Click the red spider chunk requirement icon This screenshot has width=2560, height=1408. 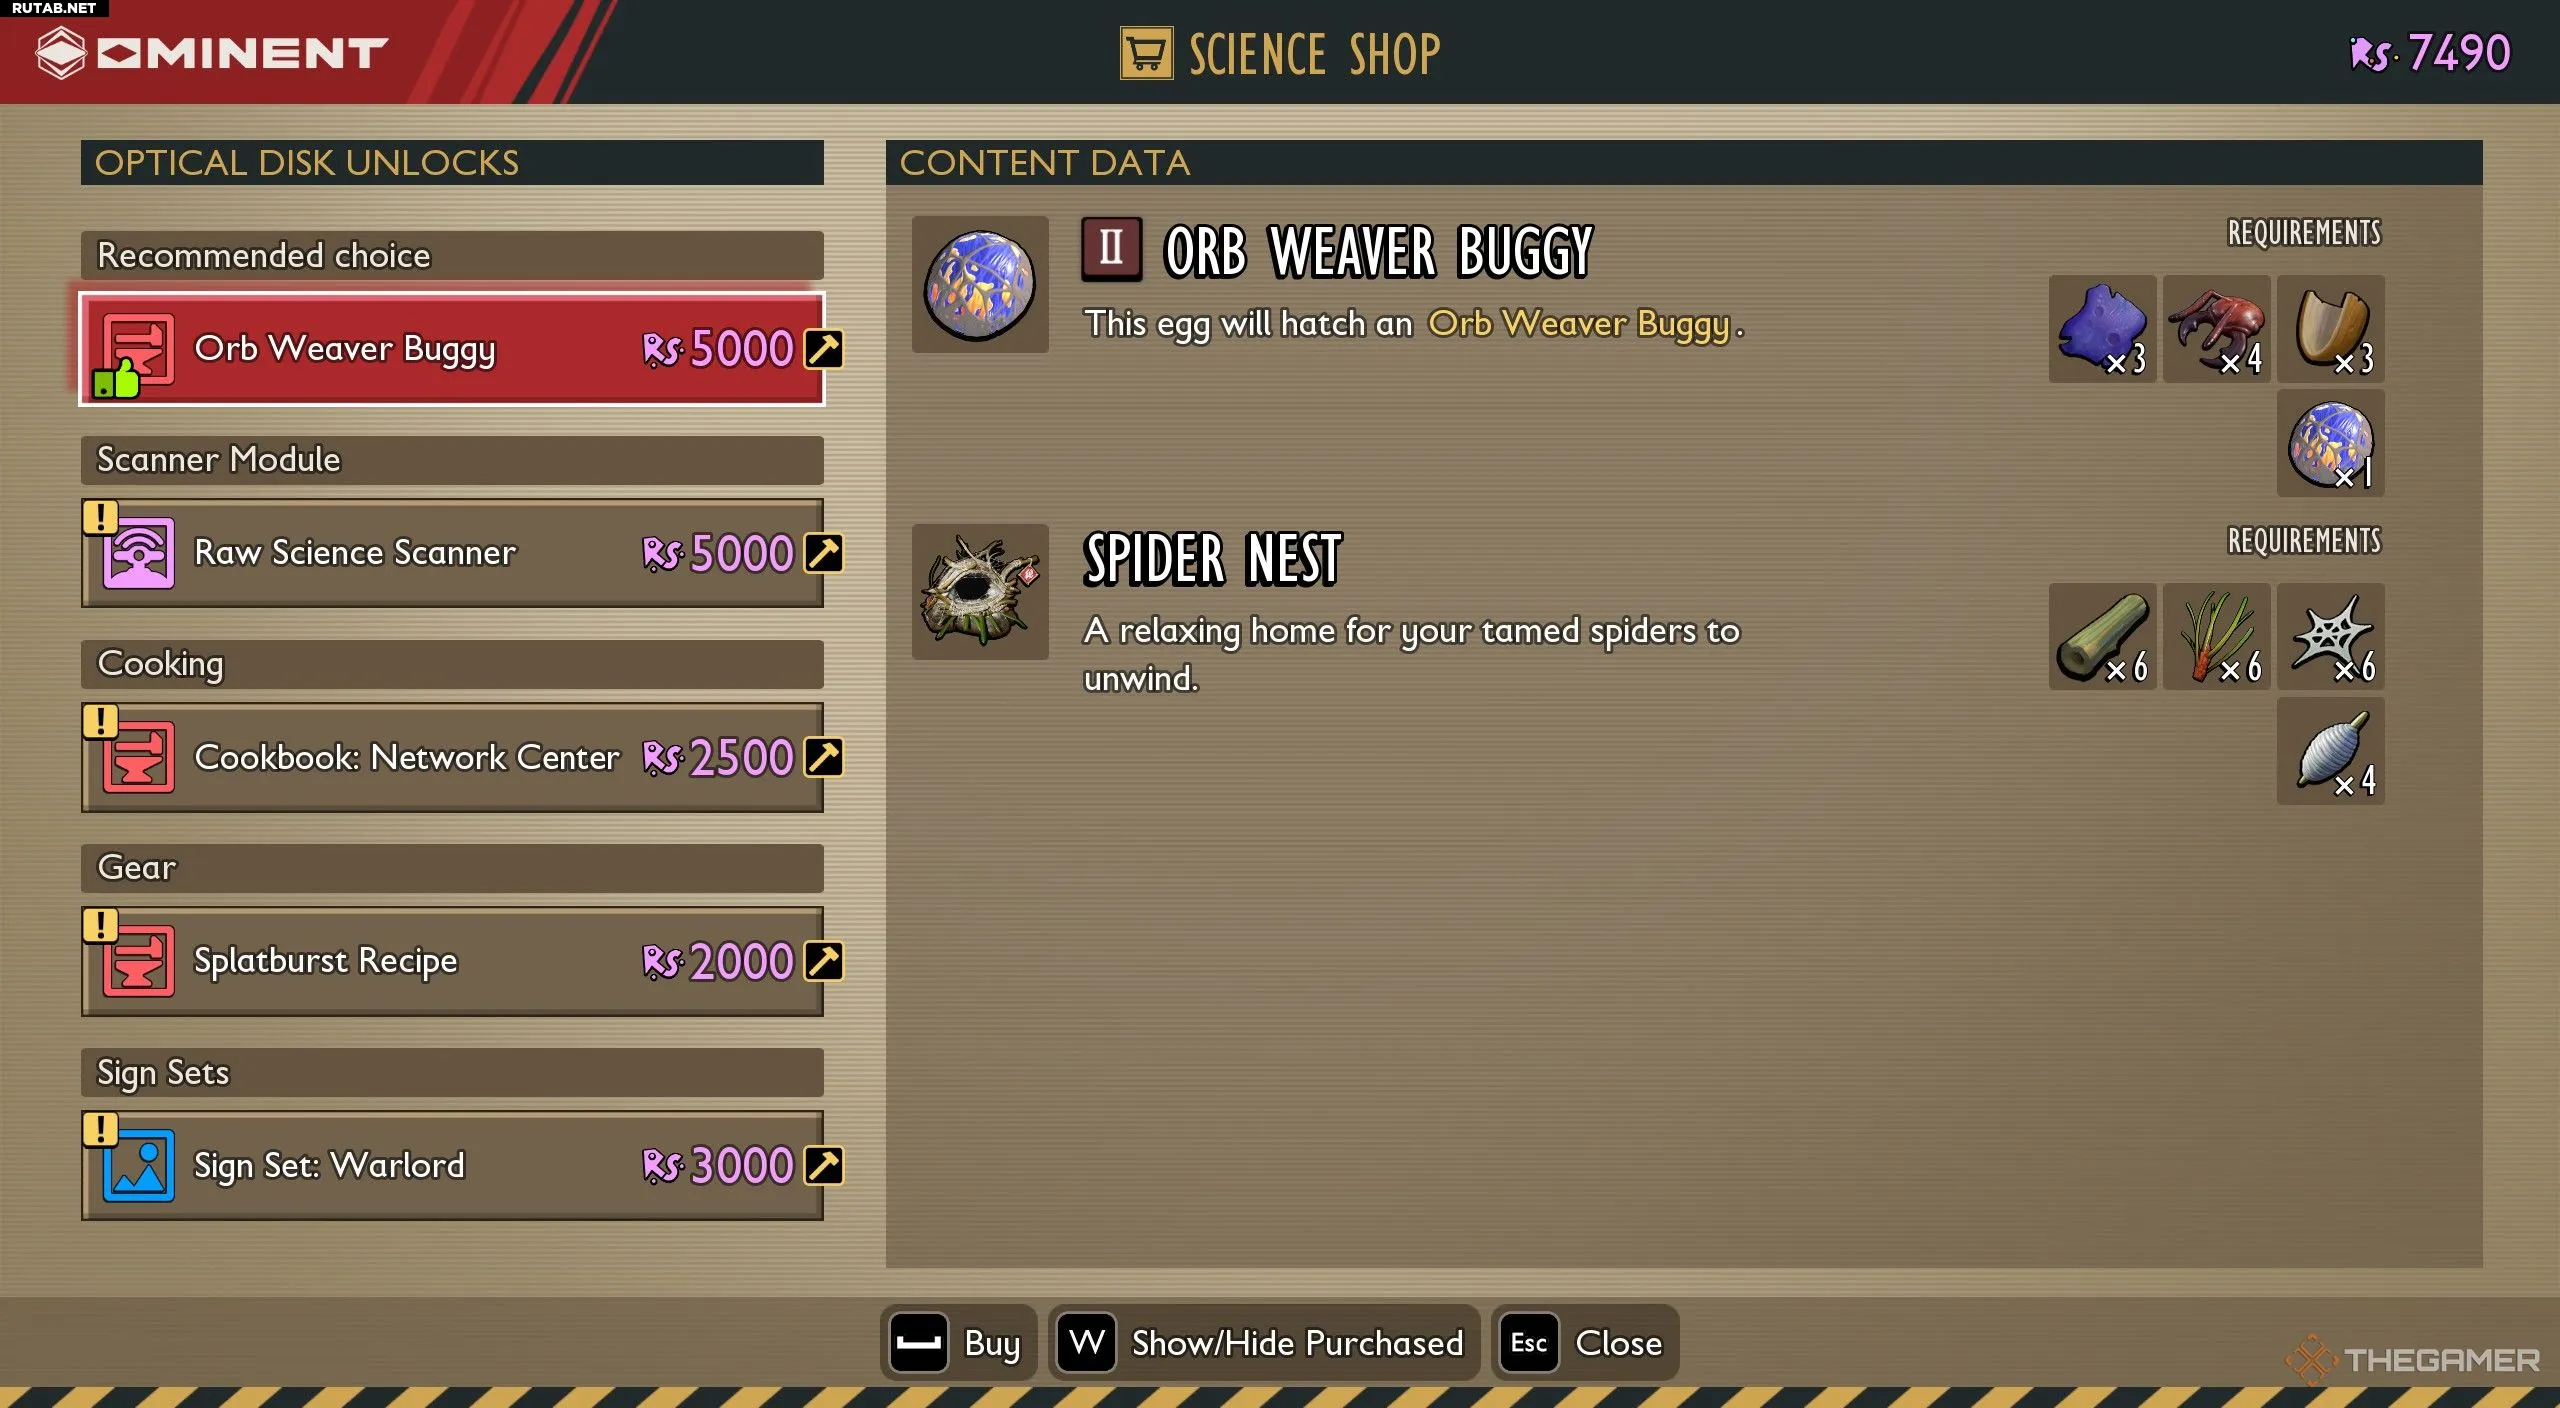(2216, 329)
